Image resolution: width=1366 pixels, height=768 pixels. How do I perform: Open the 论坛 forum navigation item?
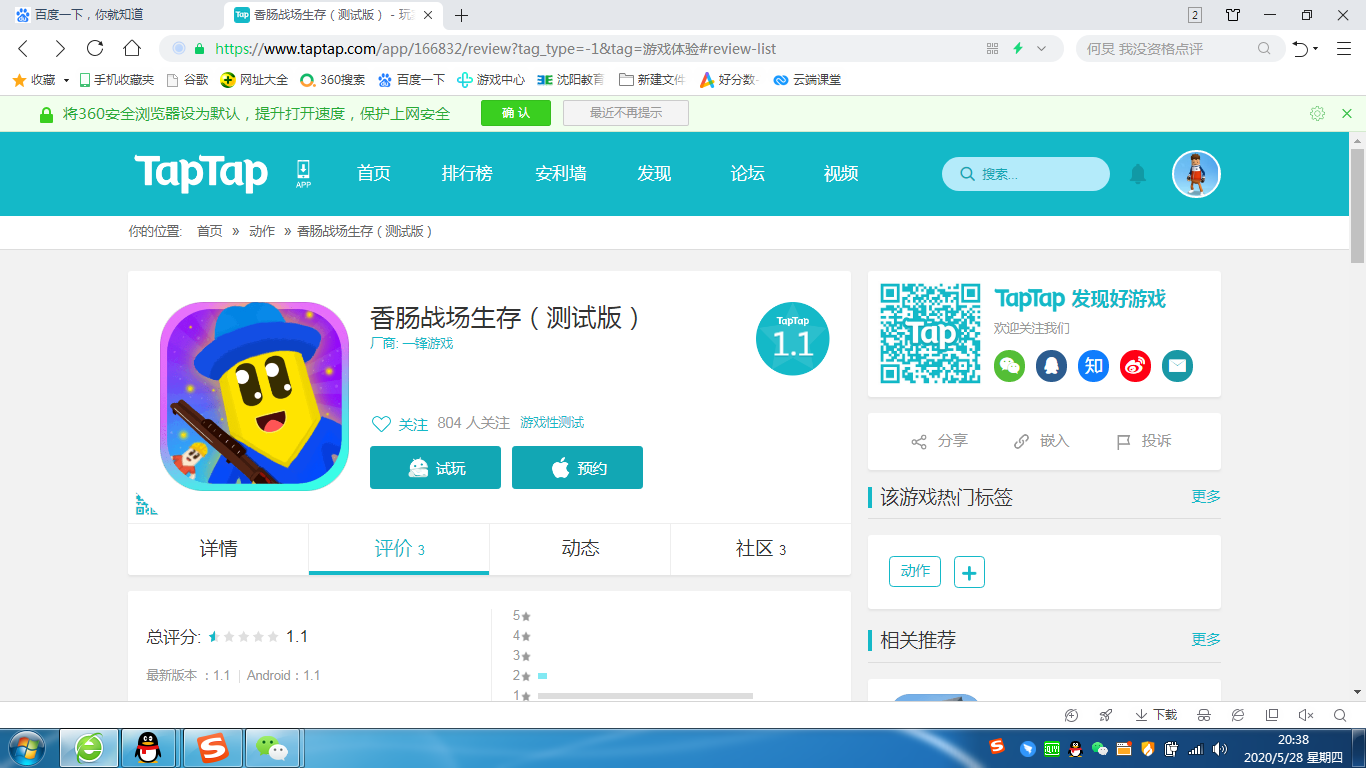747,173
